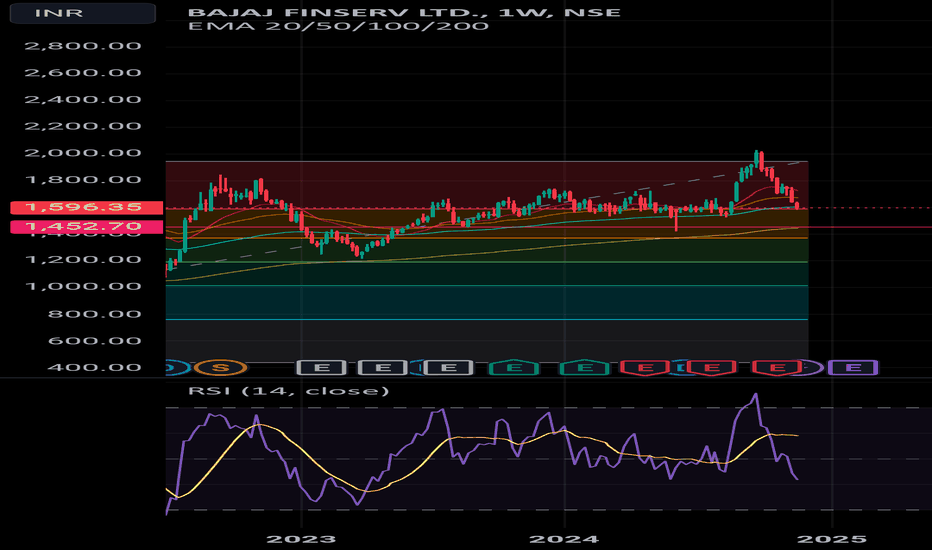
Task: Click the 800.00 price axis label
Action: pos(94,315)
